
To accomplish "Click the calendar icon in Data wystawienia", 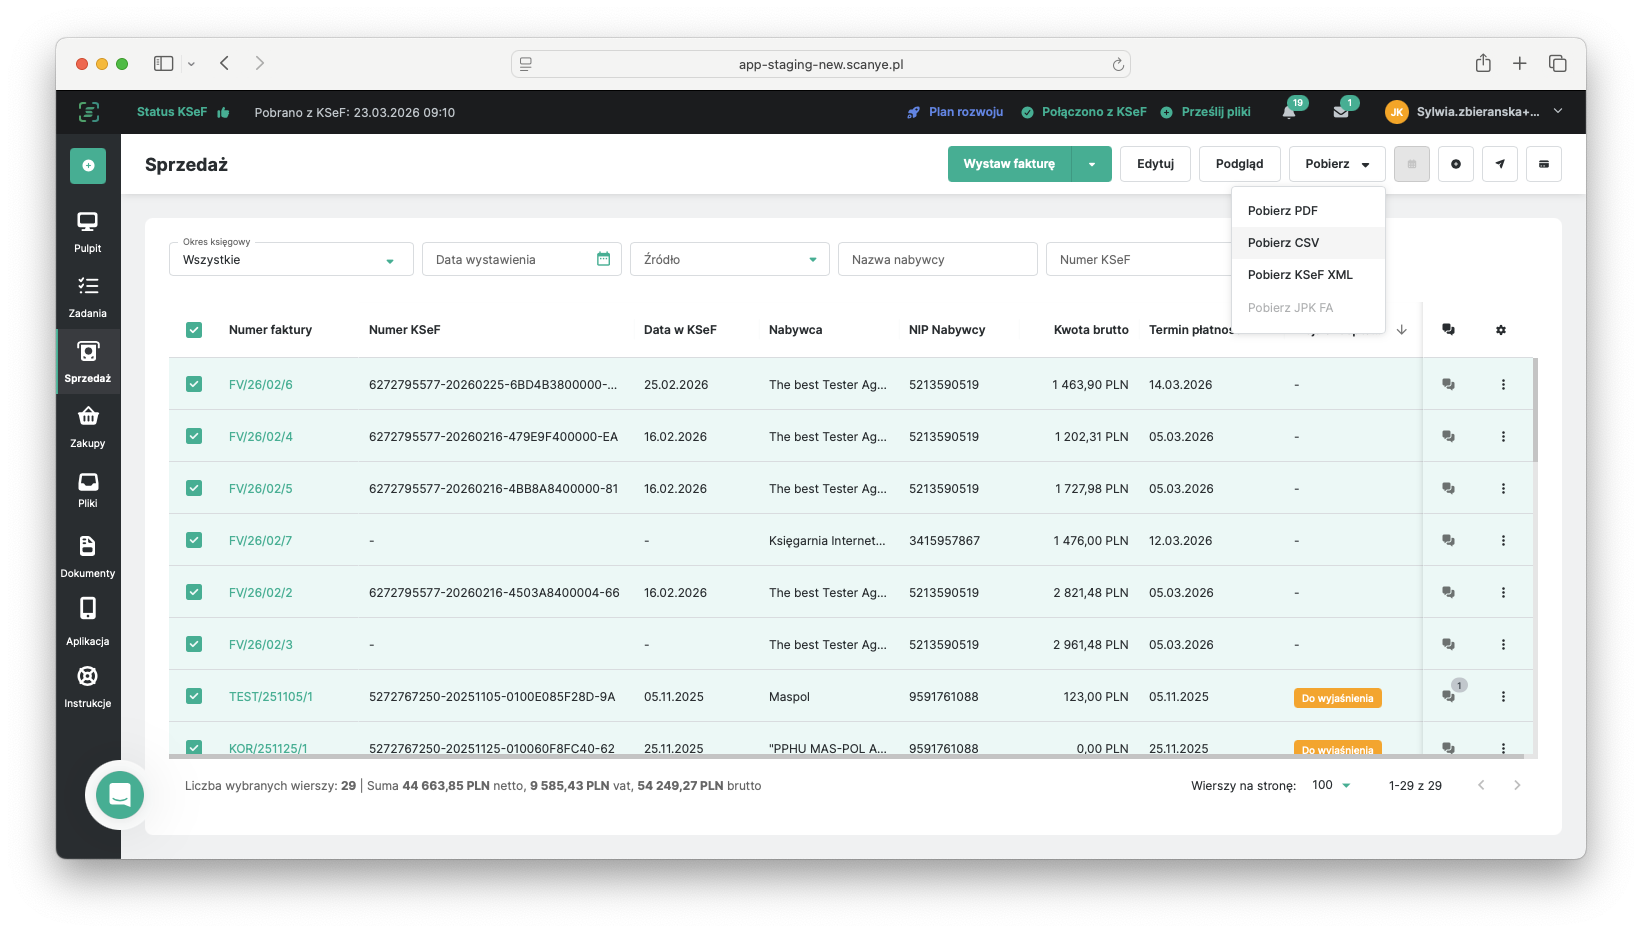I will pyautogui.click(x=603, y=259).
